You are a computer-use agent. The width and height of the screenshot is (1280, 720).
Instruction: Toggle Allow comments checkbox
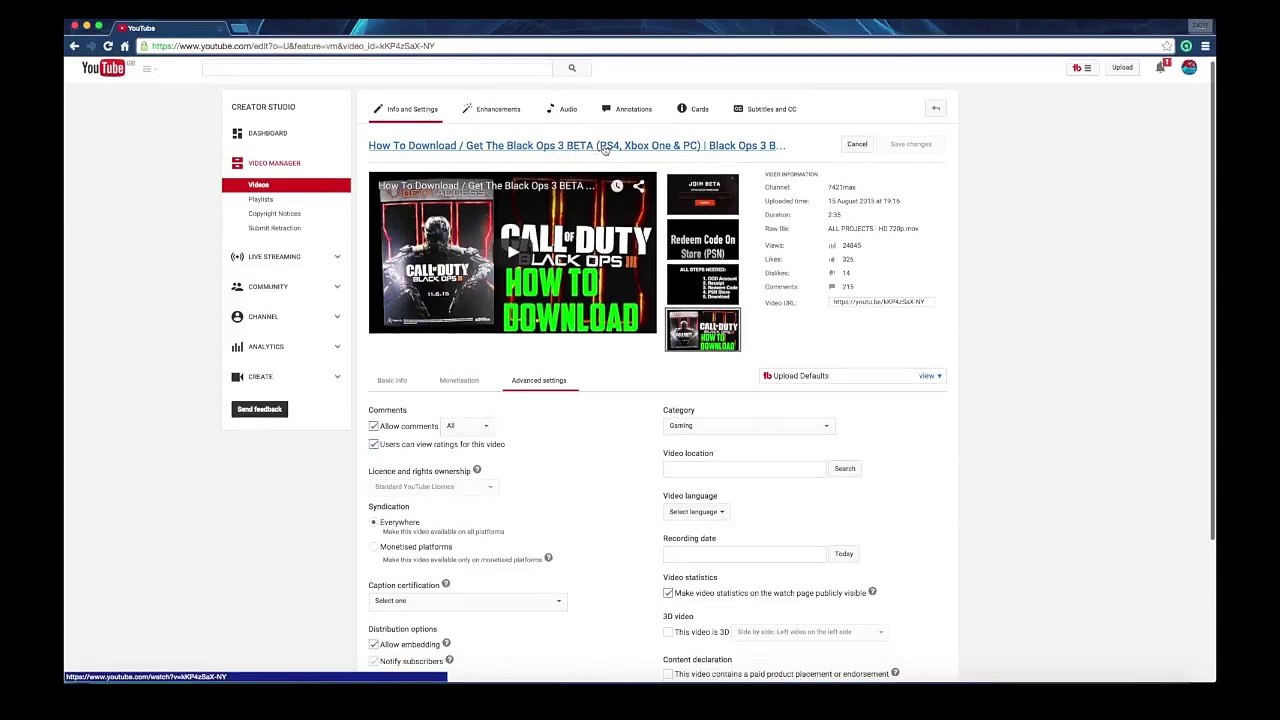click(x=374, y=426)
